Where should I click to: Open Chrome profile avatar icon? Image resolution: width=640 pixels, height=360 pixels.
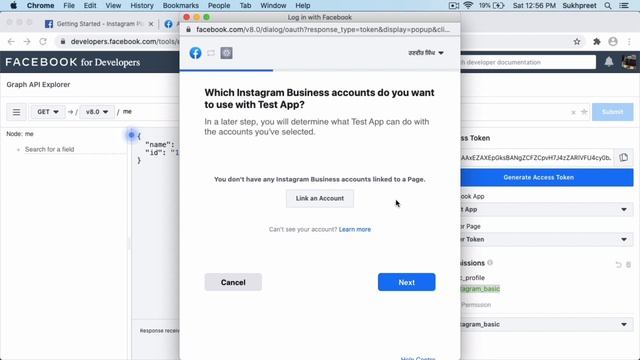(613, 42)
